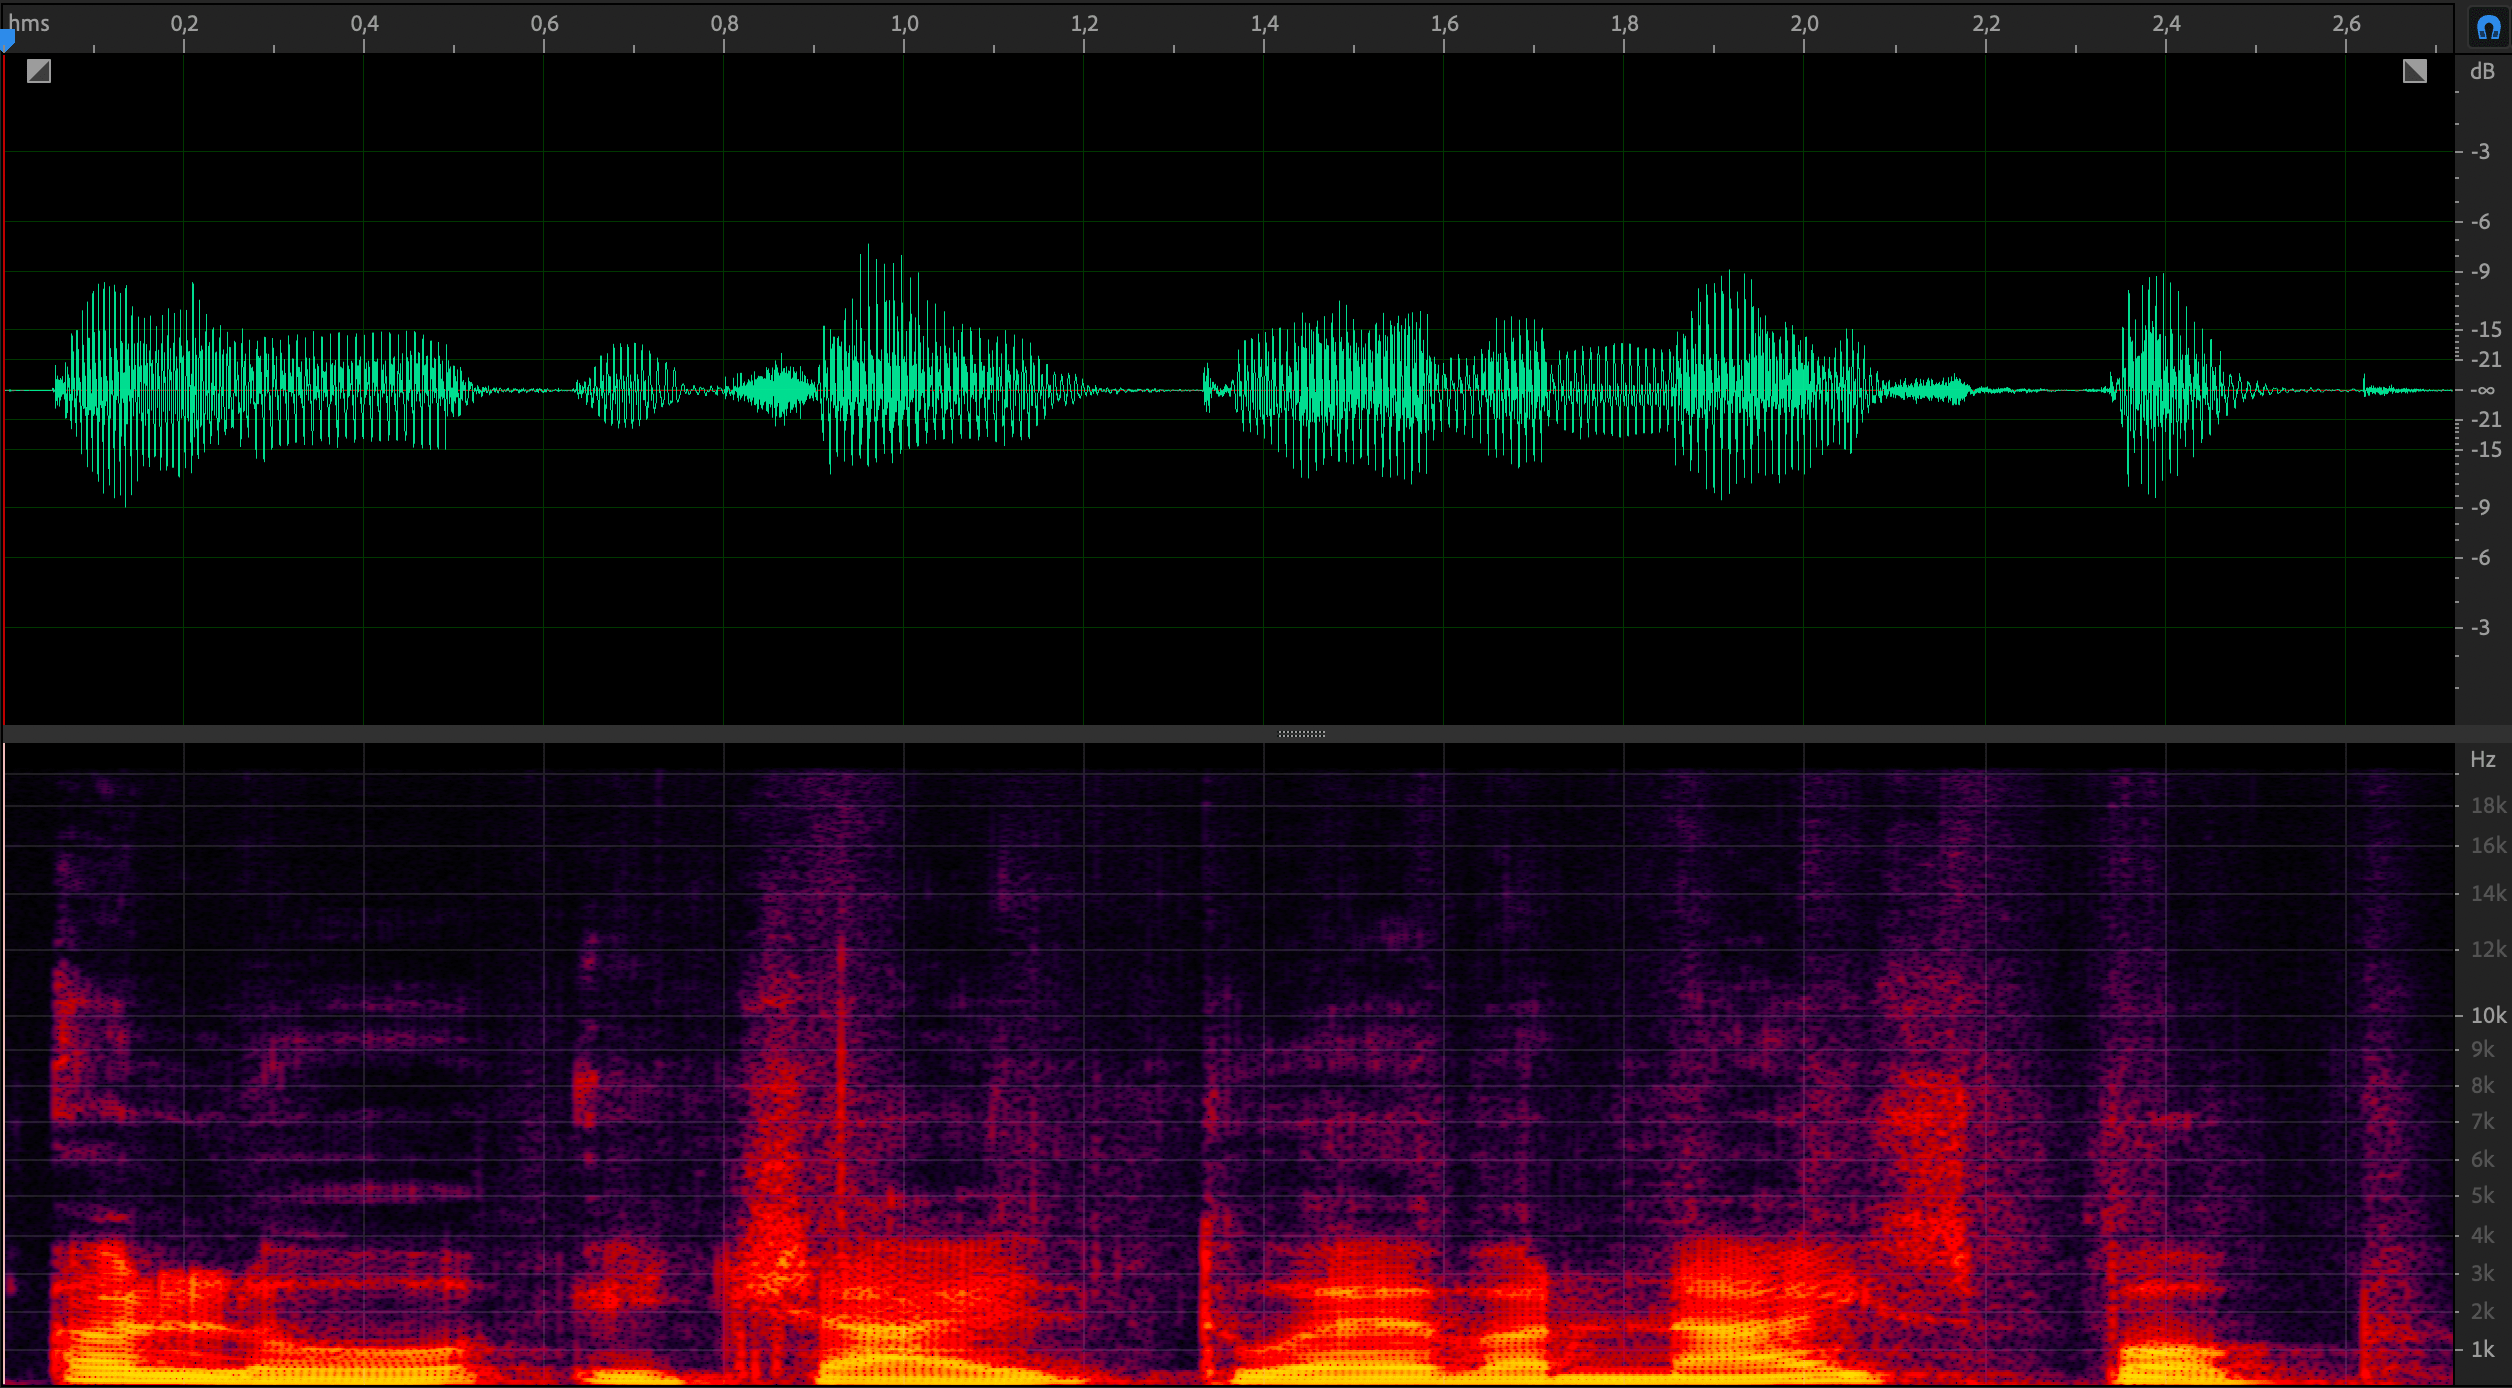Click the fade-in handle on the waveform
The image size is (2512, 1388).
pos(39,71)
